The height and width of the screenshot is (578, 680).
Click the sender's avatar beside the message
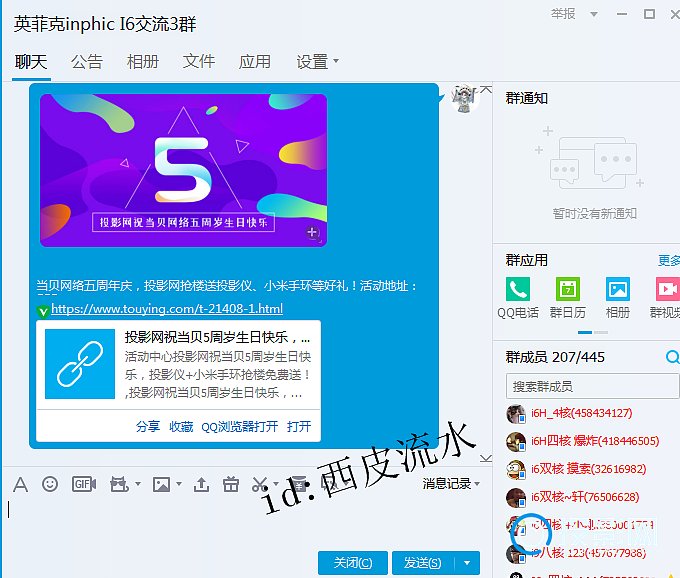pyautogui.click(x=464, y=98)
